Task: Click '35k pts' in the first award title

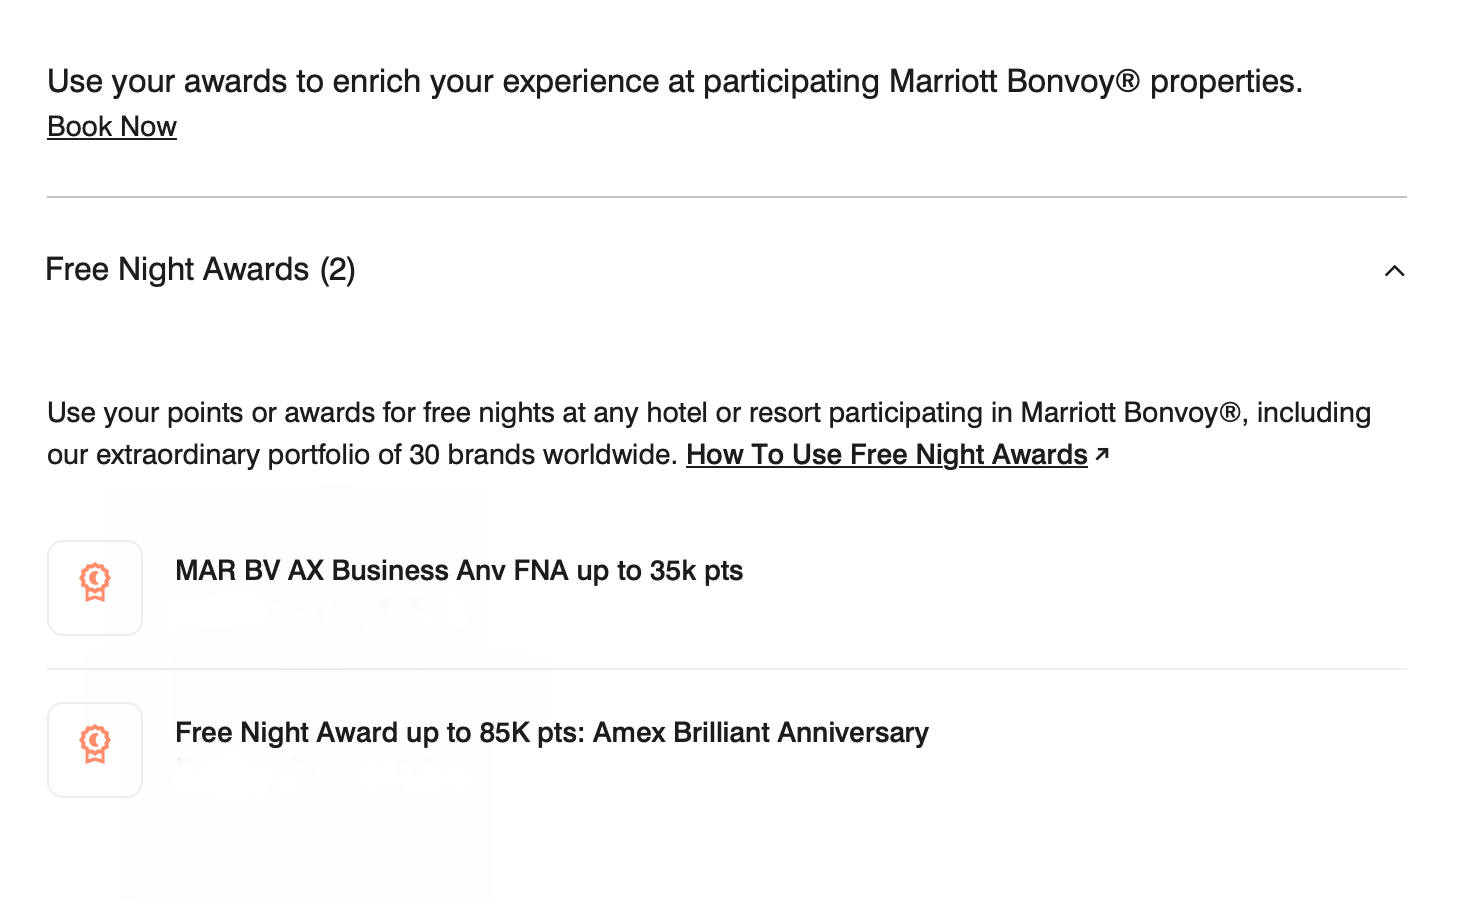Action: [696, 571]
